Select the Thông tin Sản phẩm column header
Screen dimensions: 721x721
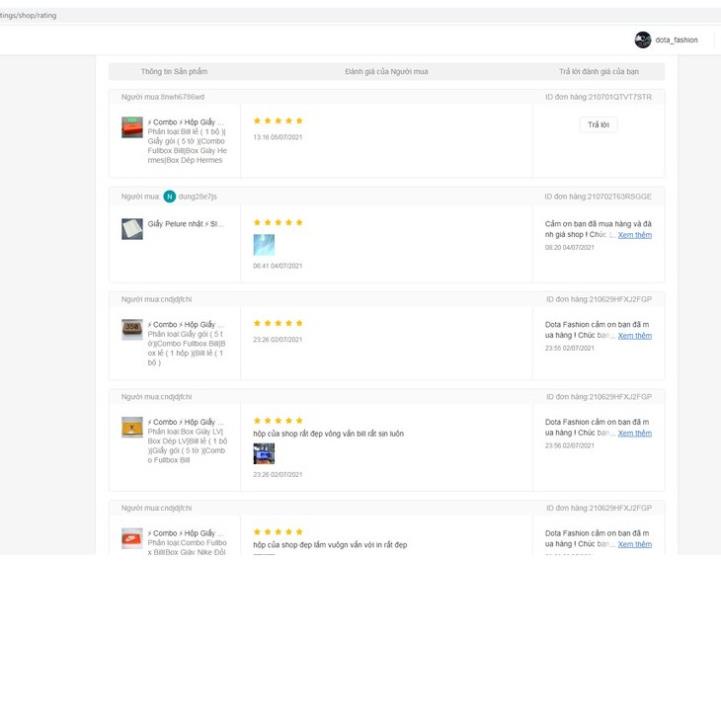(x=174, y=71)
